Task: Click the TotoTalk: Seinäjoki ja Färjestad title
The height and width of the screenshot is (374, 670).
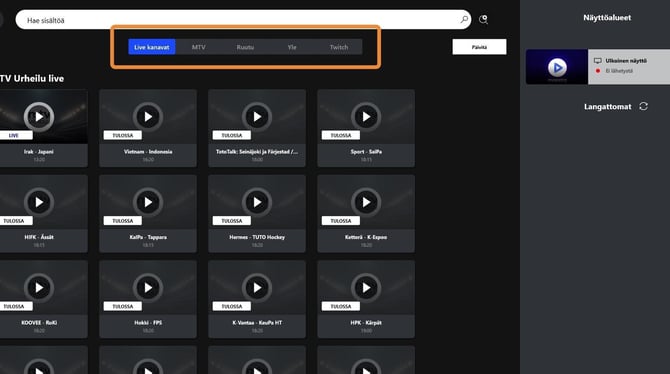Action: (x=257, y=152)
